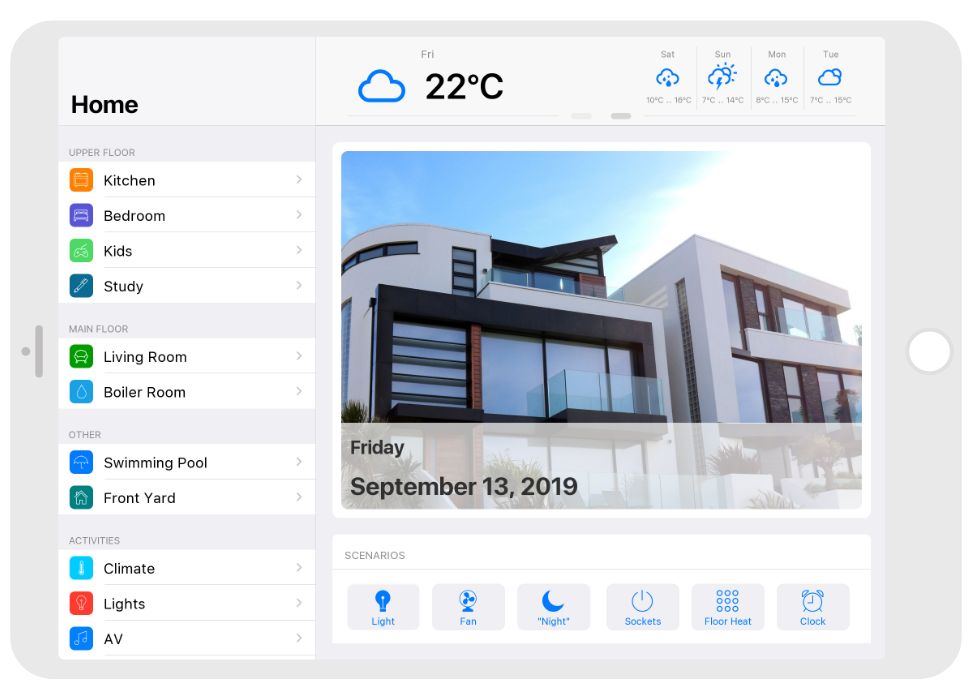Click the second weather page indicator dot

(x=621, y=116)
